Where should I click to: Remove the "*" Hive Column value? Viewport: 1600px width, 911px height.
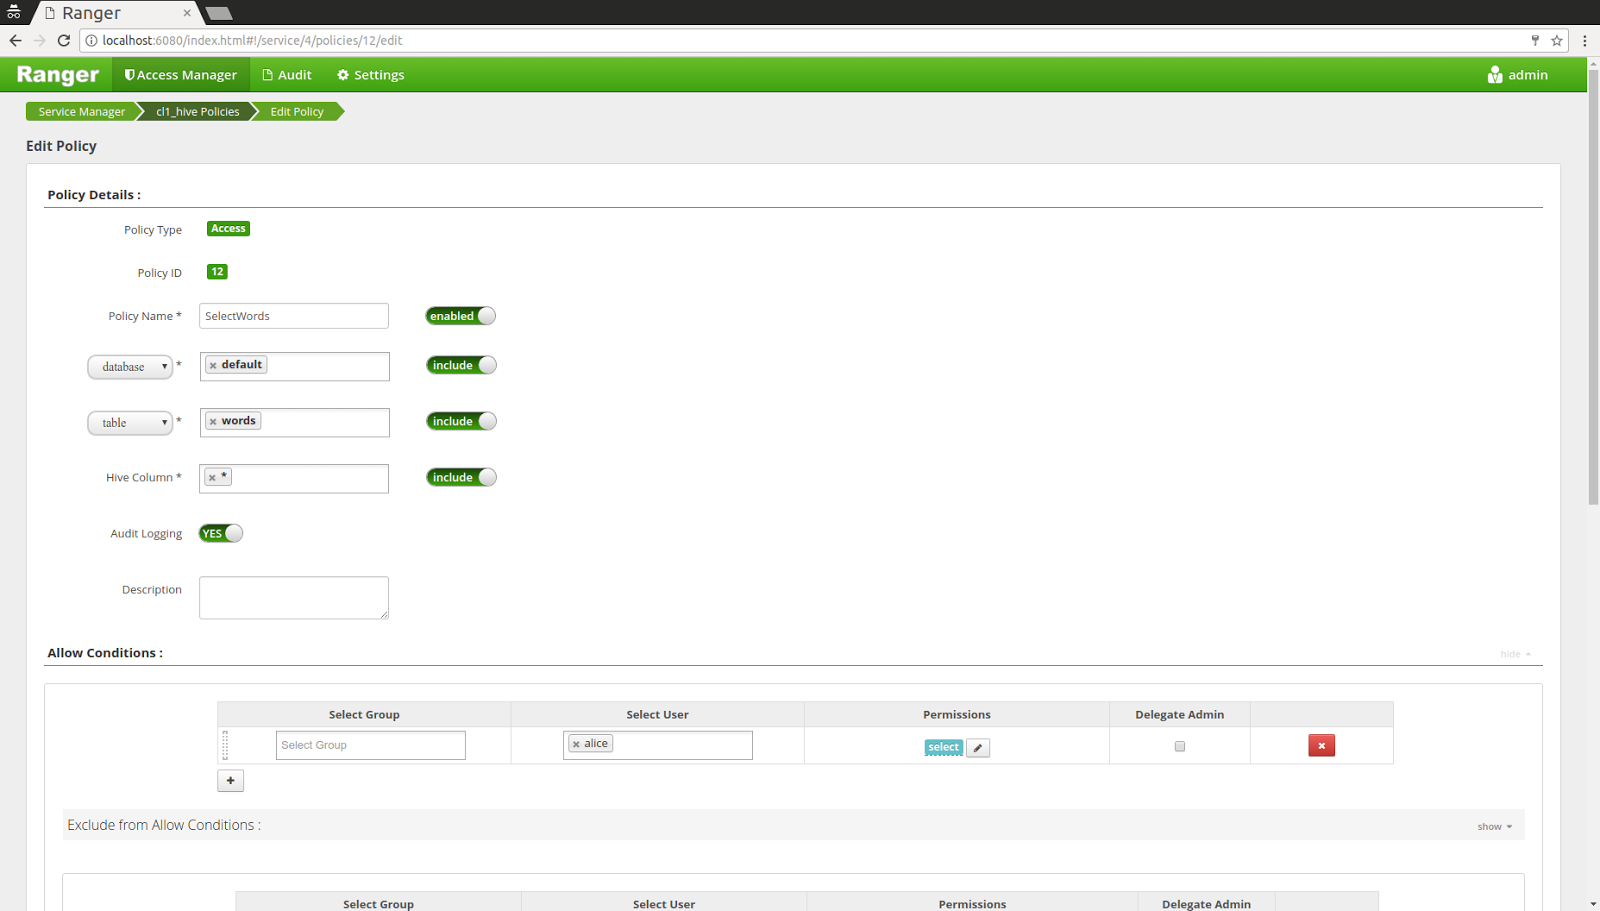click(x=210, y=477)
